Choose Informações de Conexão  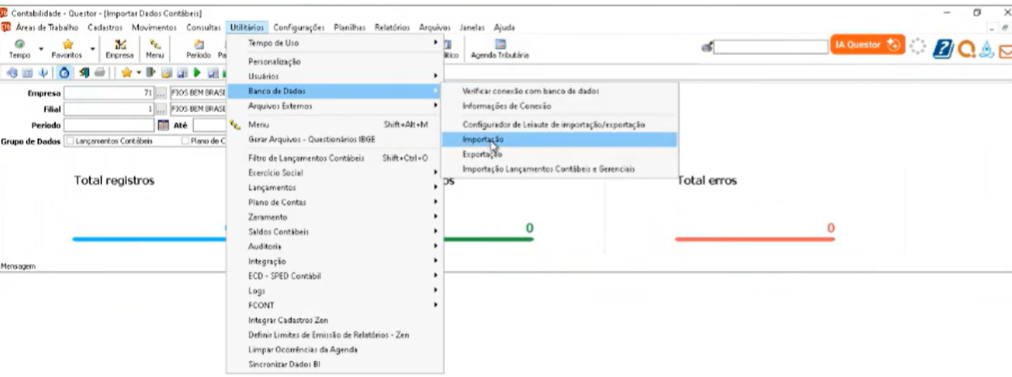click(x=559, y=106)
